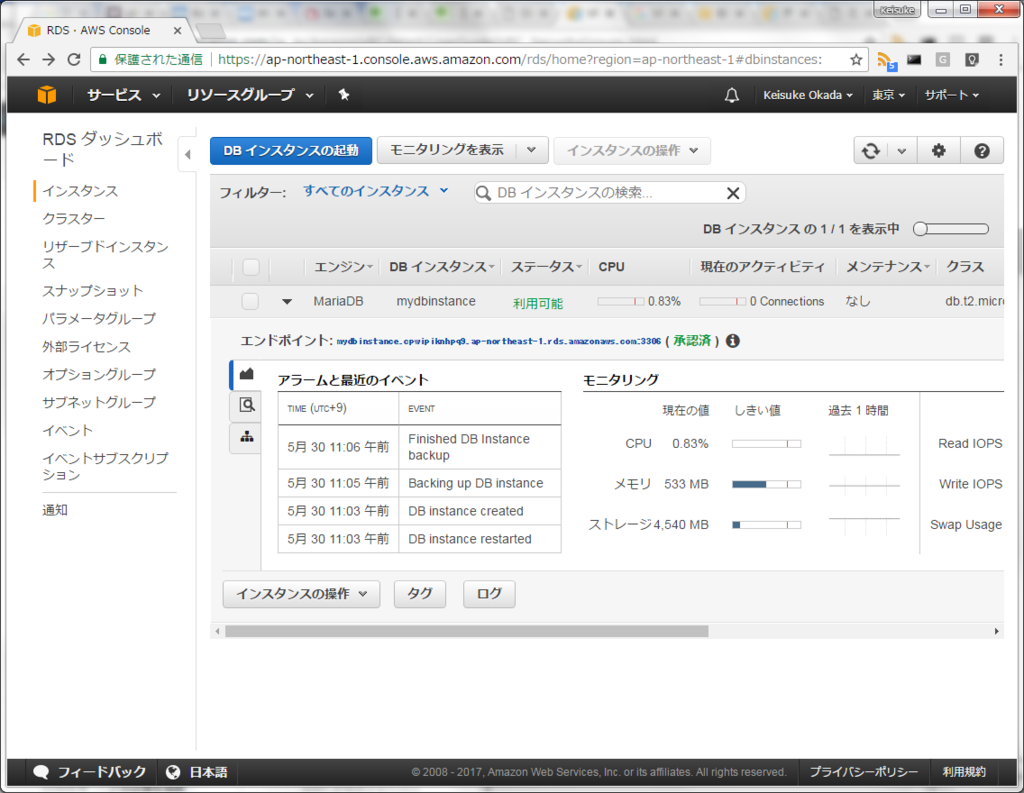Click the DB インスタンスの起動 button

[x=291, y=150]
